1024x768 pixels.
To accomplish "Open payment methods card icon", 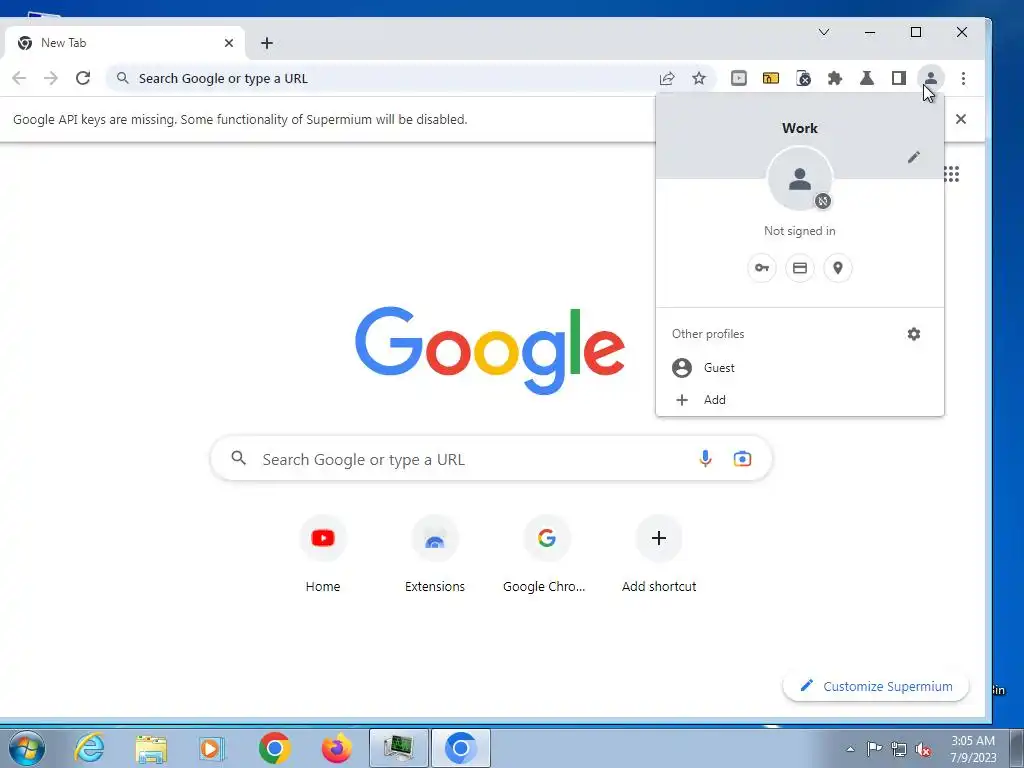I will [799, 268].
